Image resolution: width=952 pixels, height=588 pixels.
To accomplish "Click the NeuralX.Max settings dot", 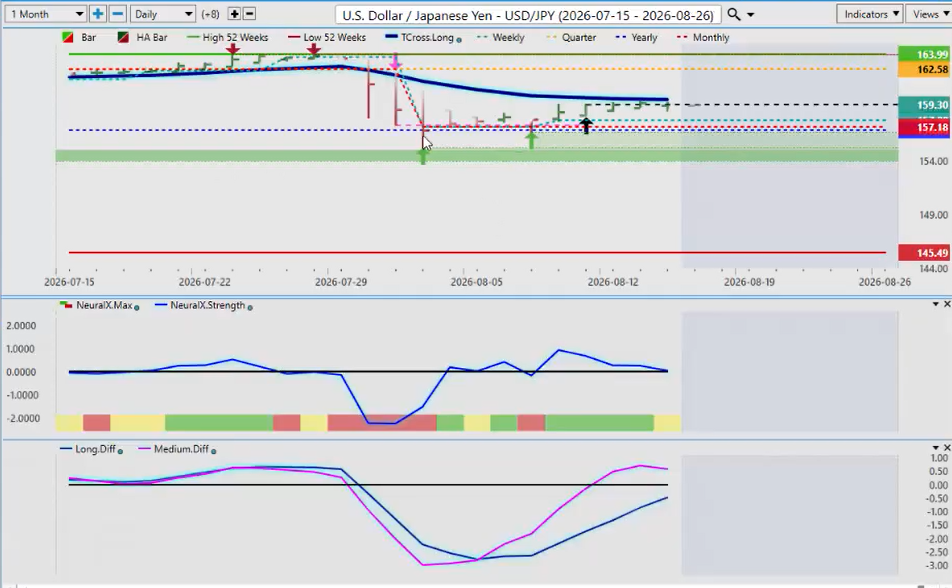I will (x=137, y=308).
